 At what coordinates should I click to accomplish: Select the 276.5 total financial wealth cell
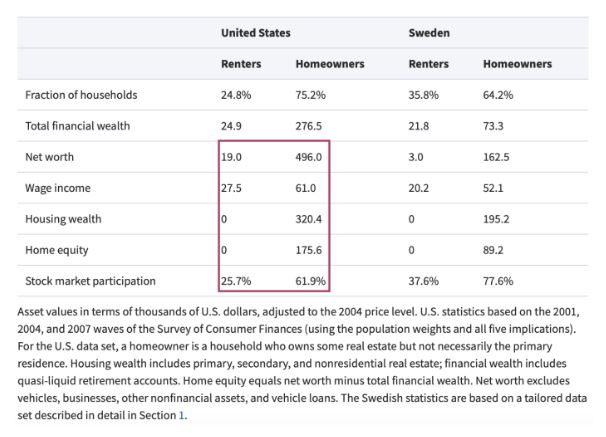coord(310,126)
